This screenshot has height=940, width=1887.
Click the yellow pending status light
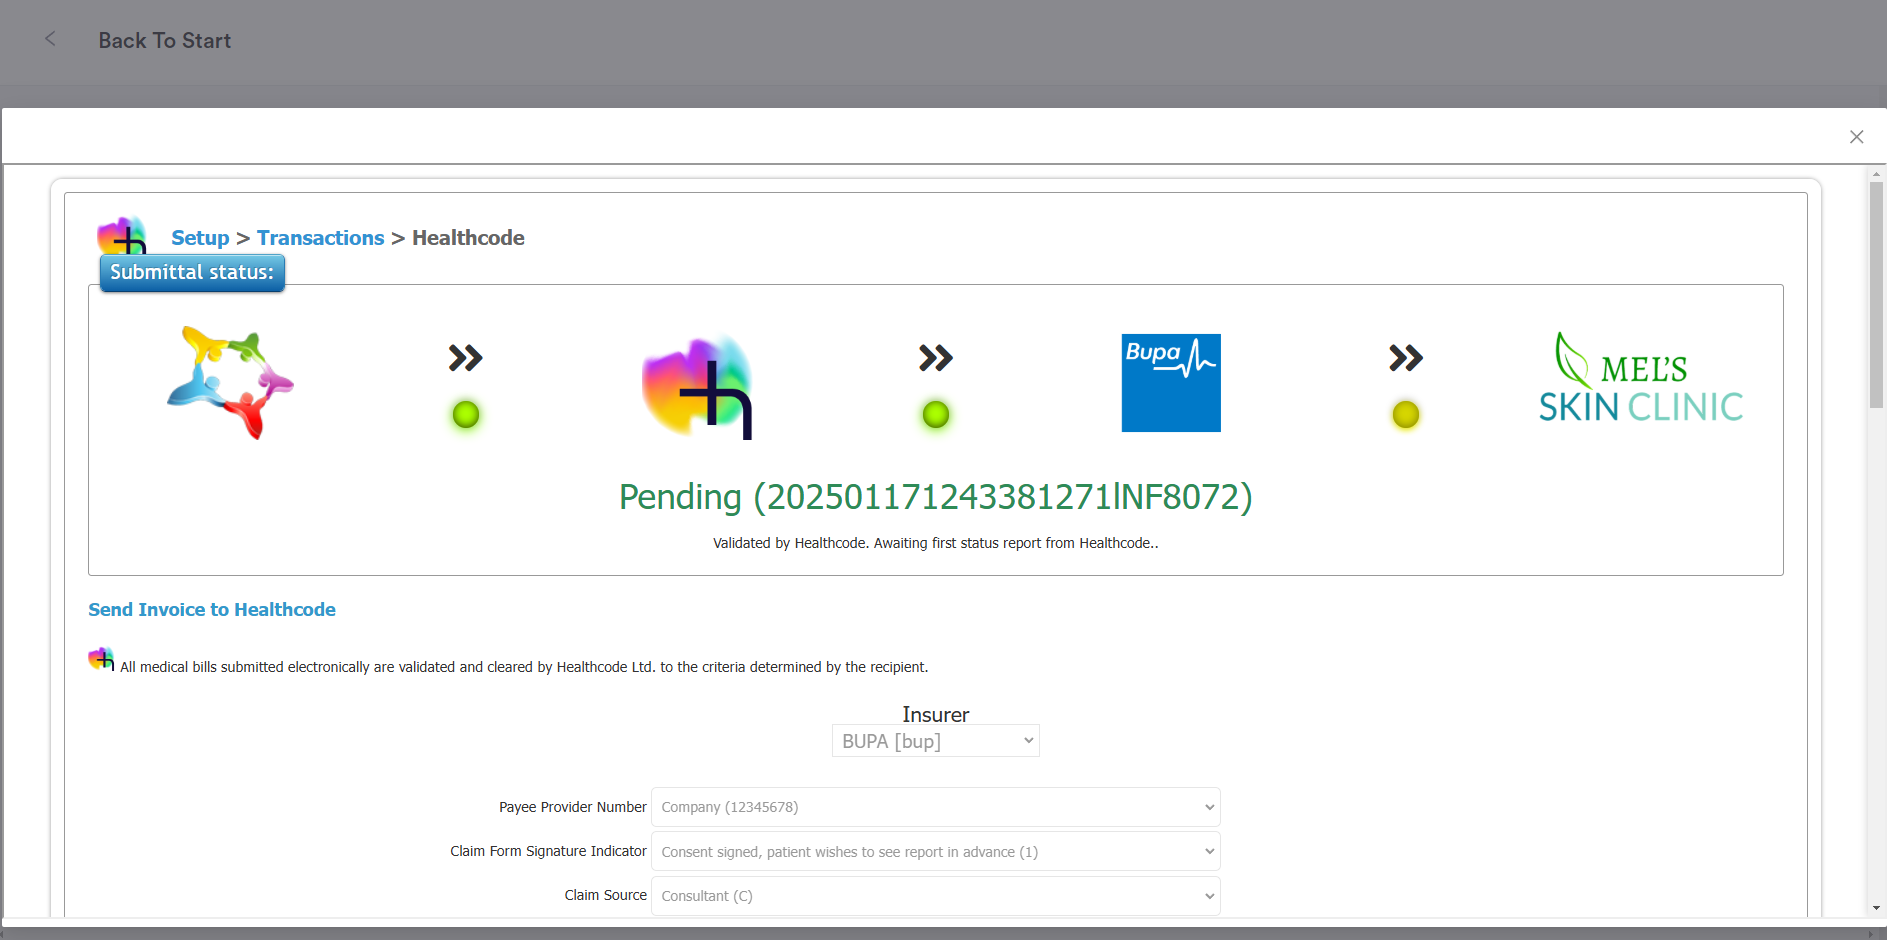(x=1406, y=414)
